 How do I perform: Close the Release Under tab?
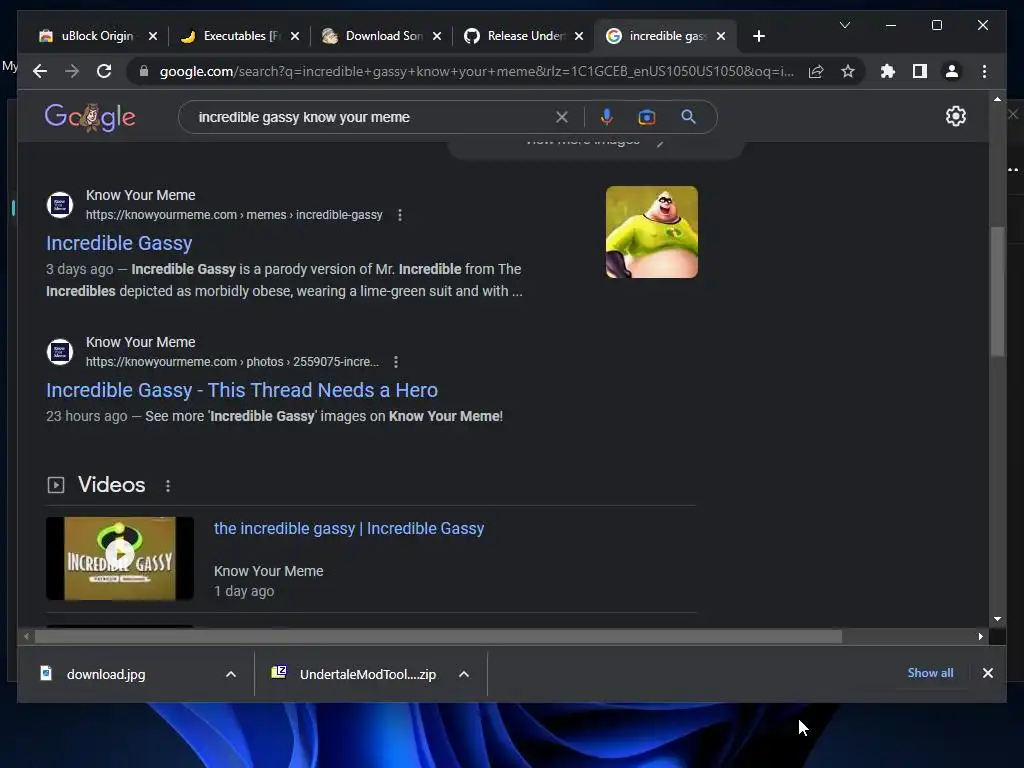pos(579,36)
